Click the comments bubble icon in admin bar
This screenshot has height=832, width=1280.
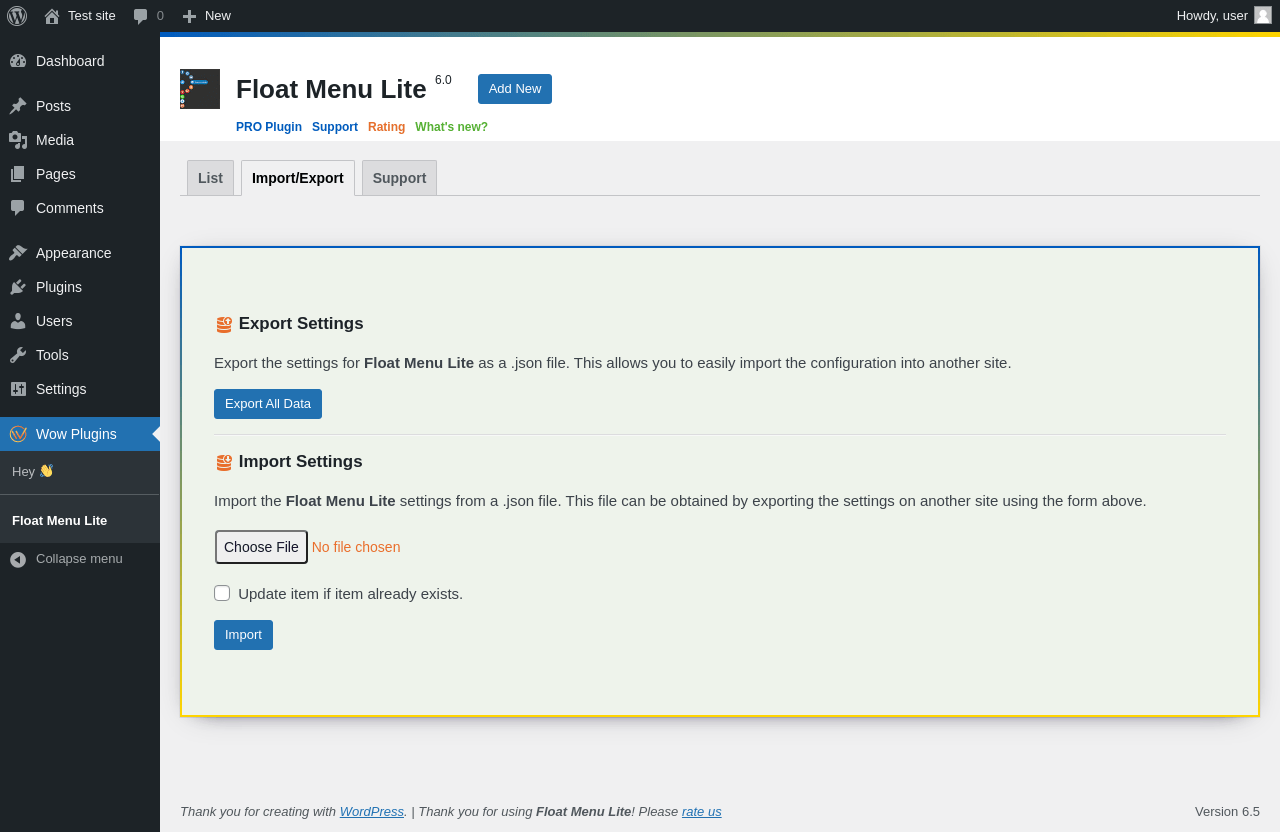pos(141,16)
